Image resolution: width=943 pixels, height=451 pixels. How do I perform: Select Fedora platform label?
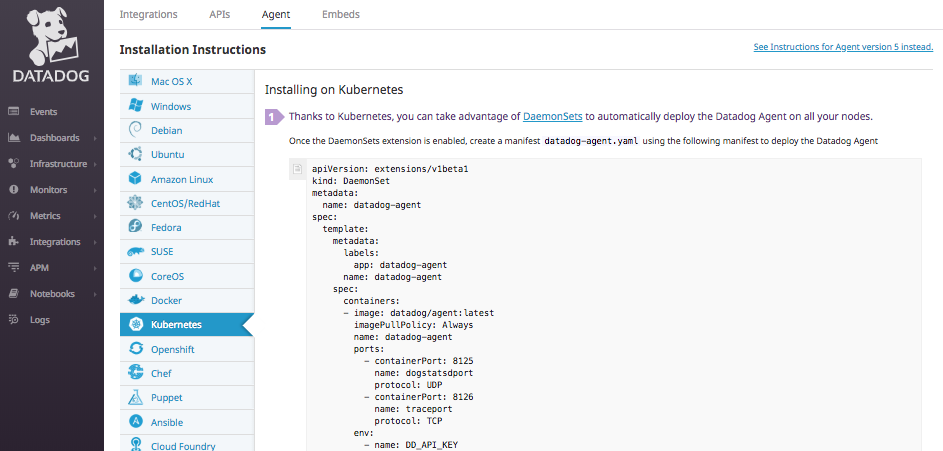click(x=166, y=228)
